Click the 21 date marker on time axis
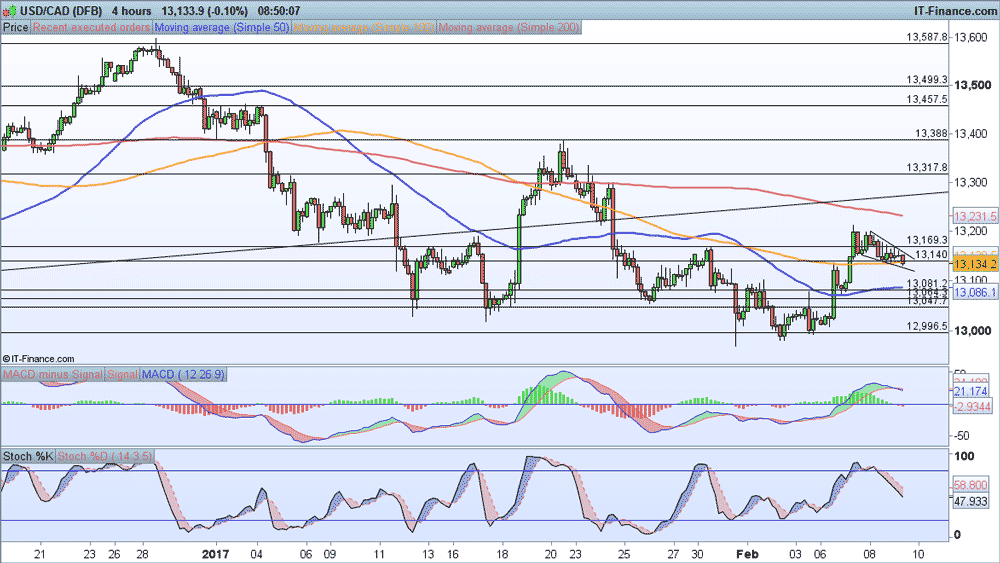Screen dimensions: 1000x563 coord(41,554)
